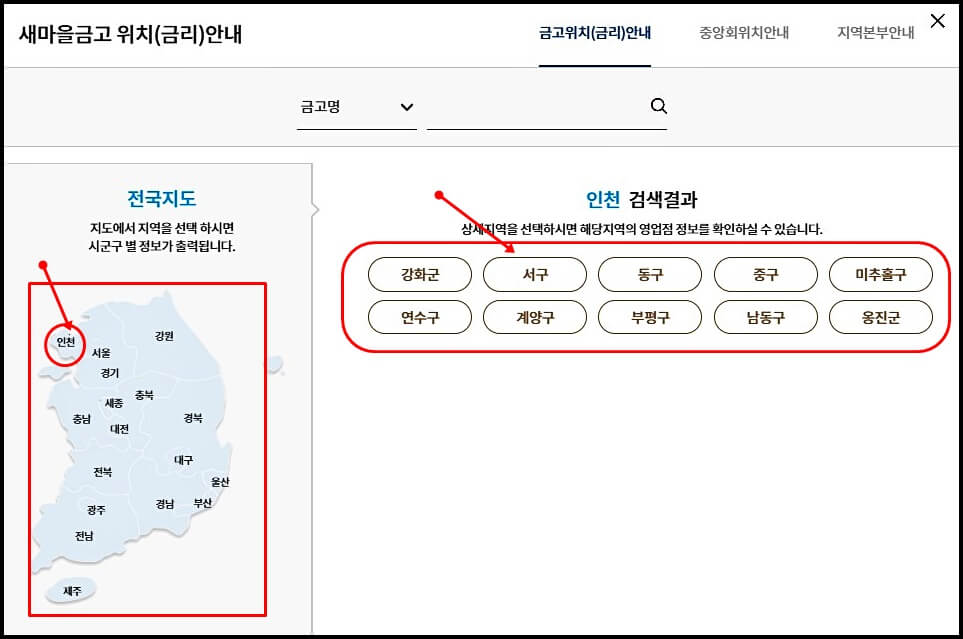The width and height of the screenshot is (963, 639).
Task: Click the search text input field
Action: point(536,107)
